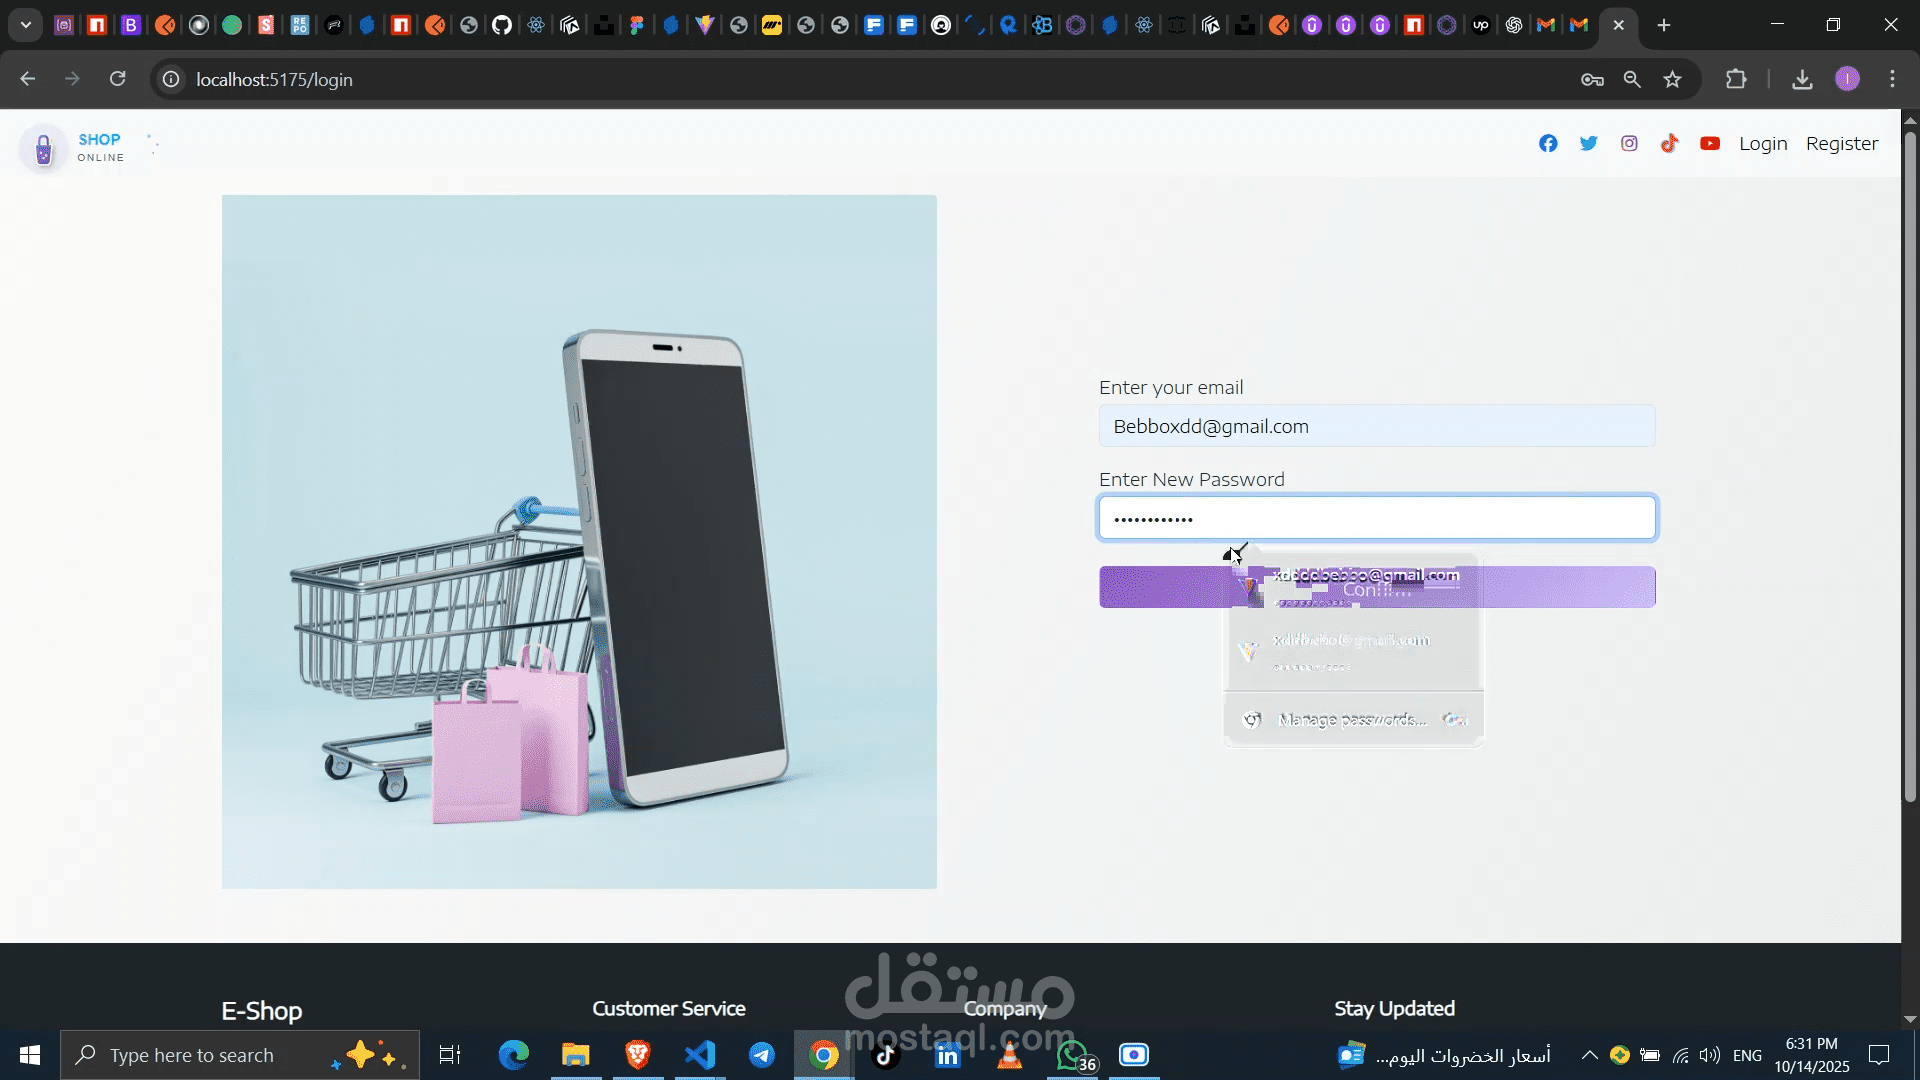Expand the tab search dropdown arrow
Screen dimensions: 1920x1080
tap(26, 25)
